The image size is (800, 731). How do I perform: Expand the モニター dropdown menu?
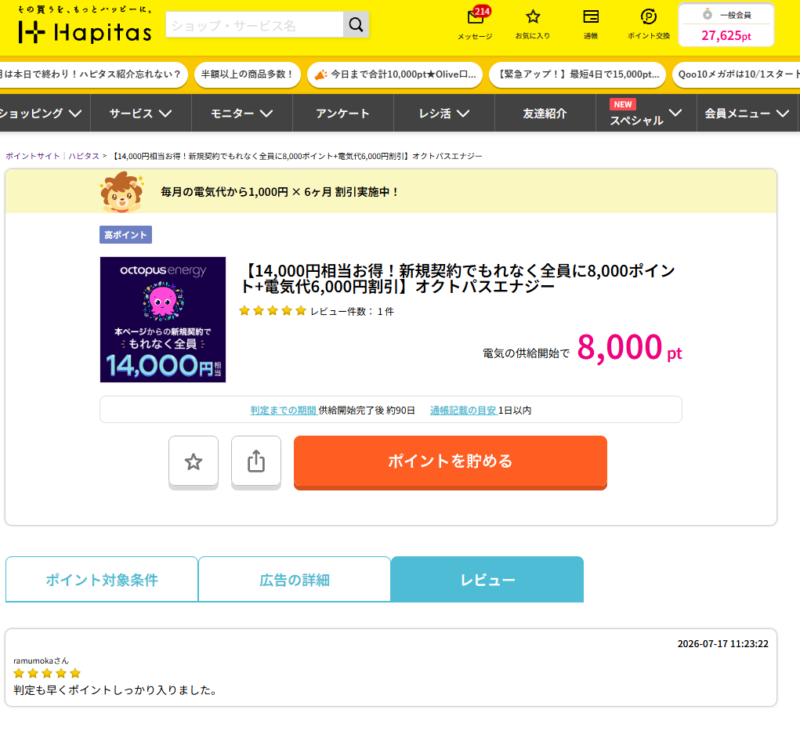click(x=242, y=113)
